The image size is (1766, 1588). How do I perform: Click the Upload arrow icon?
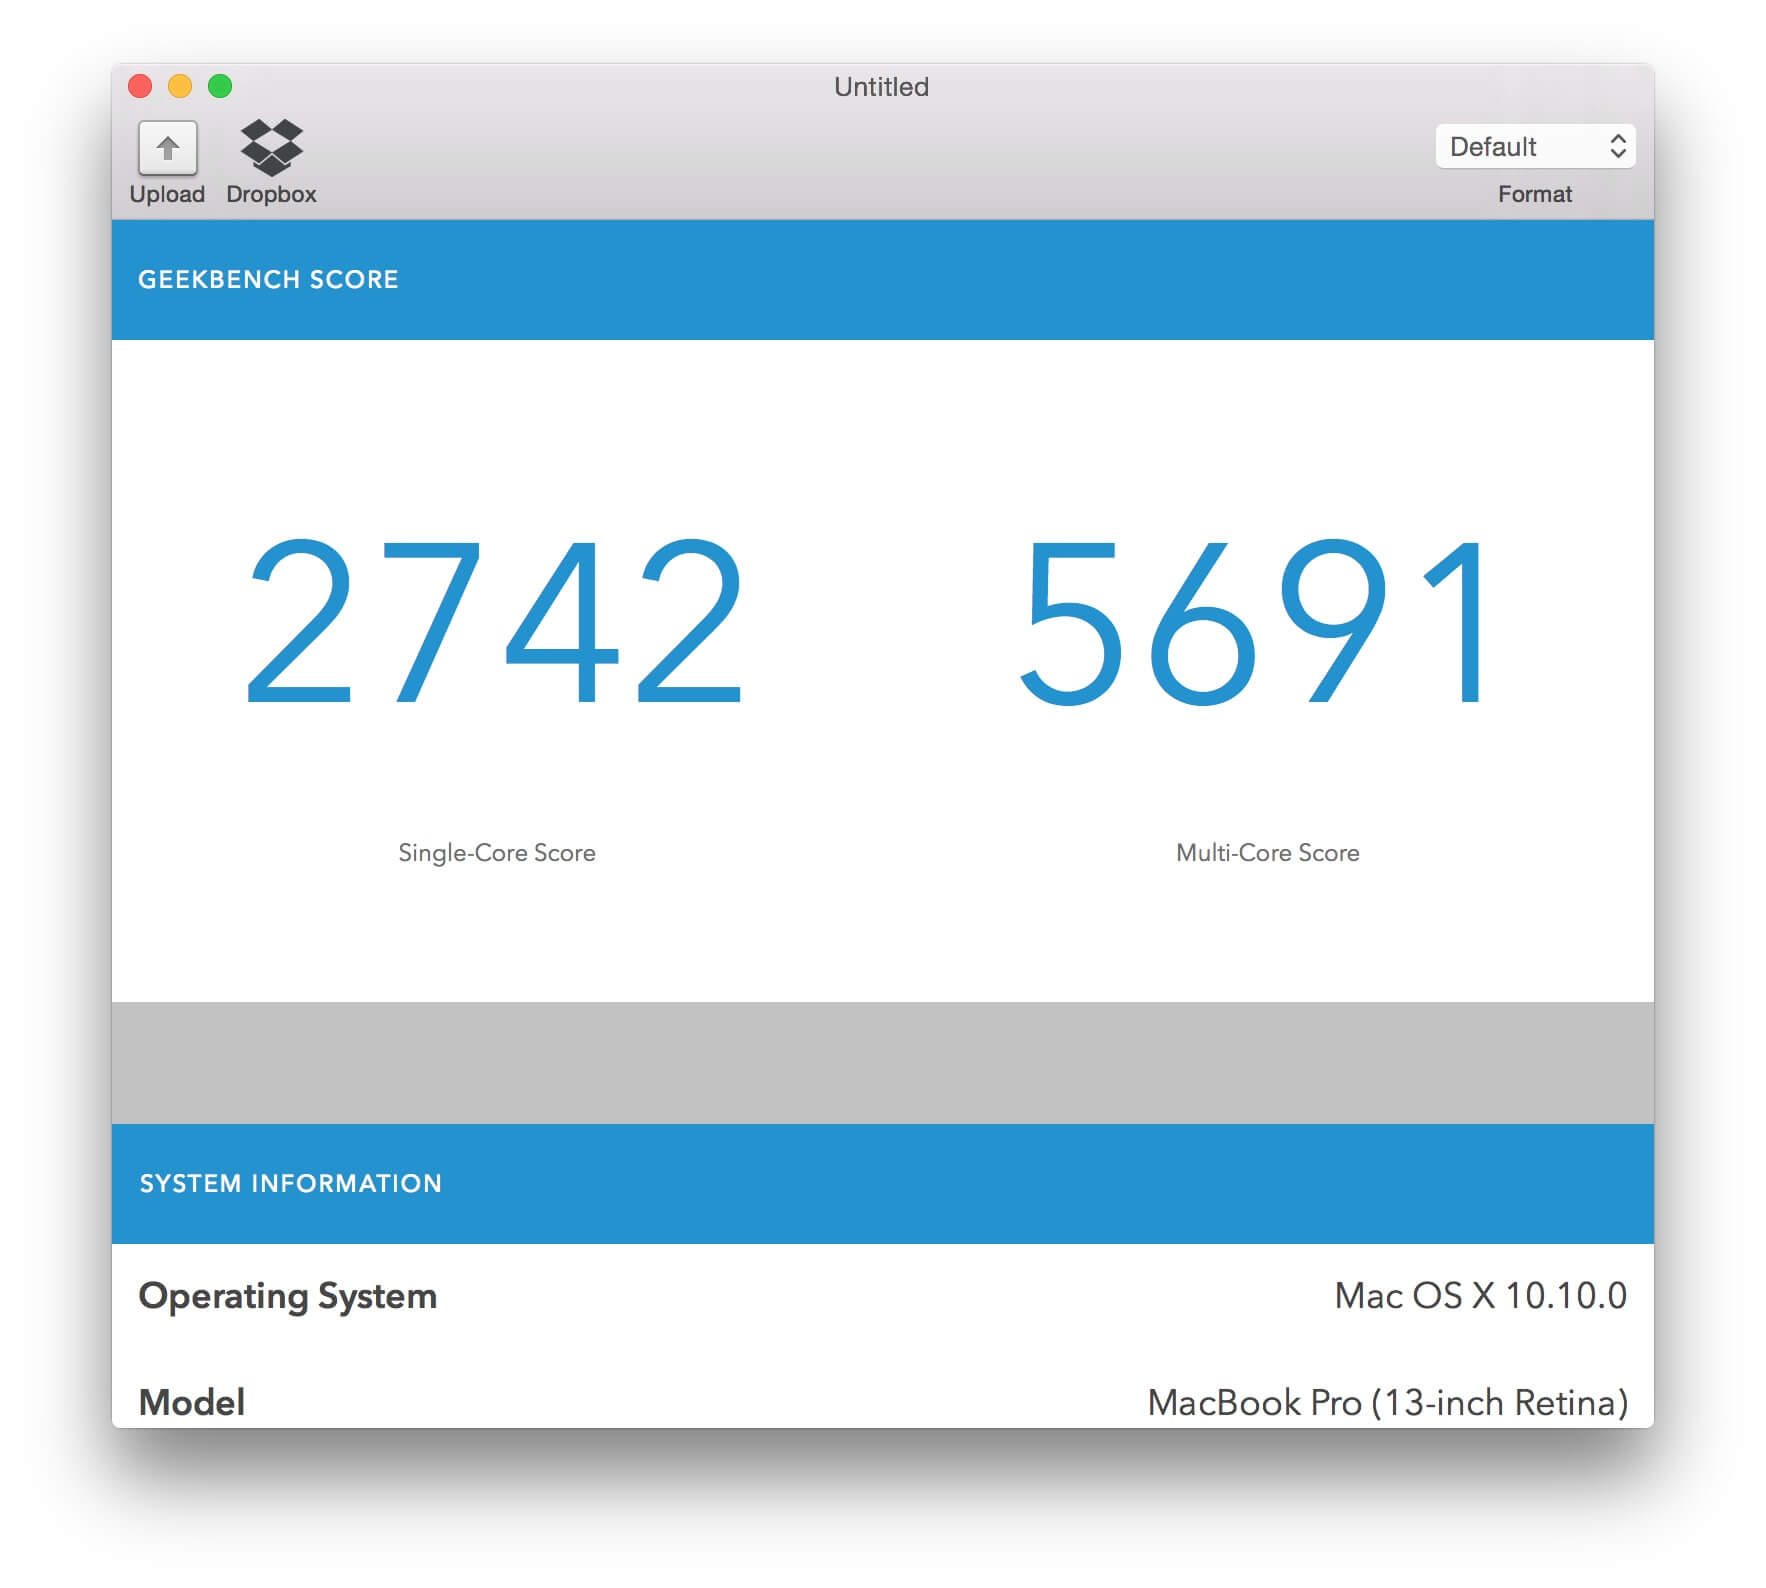click(x=167, y=148)
